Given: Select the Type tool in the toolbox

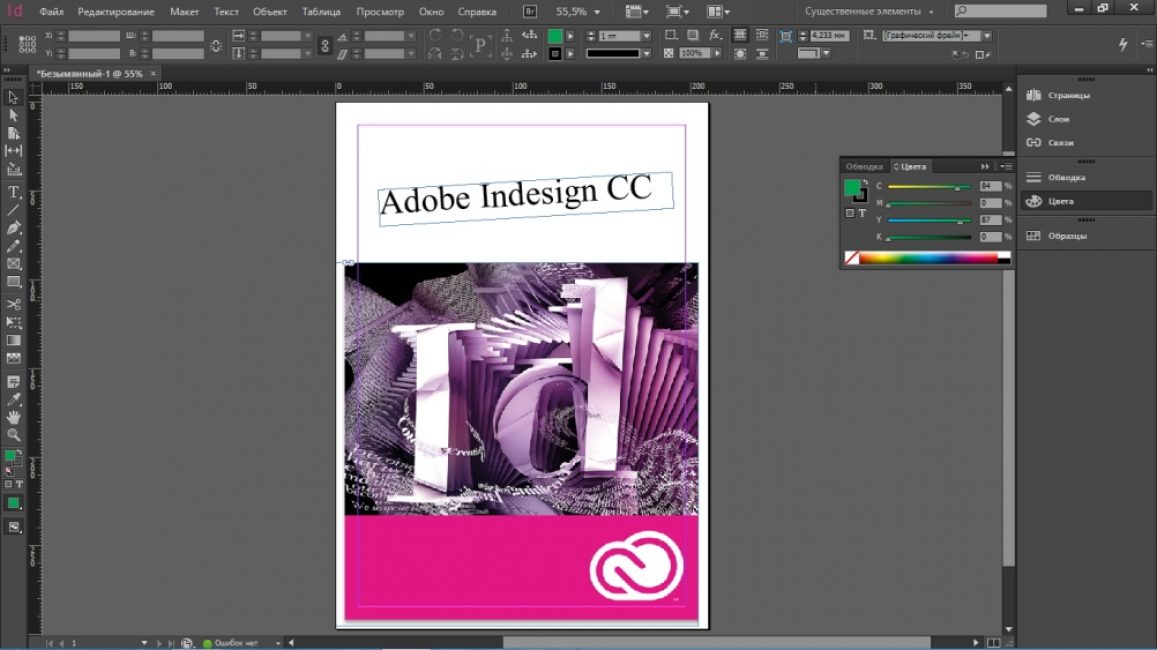Looking at the screenshot, I should [x=14, y=192].
